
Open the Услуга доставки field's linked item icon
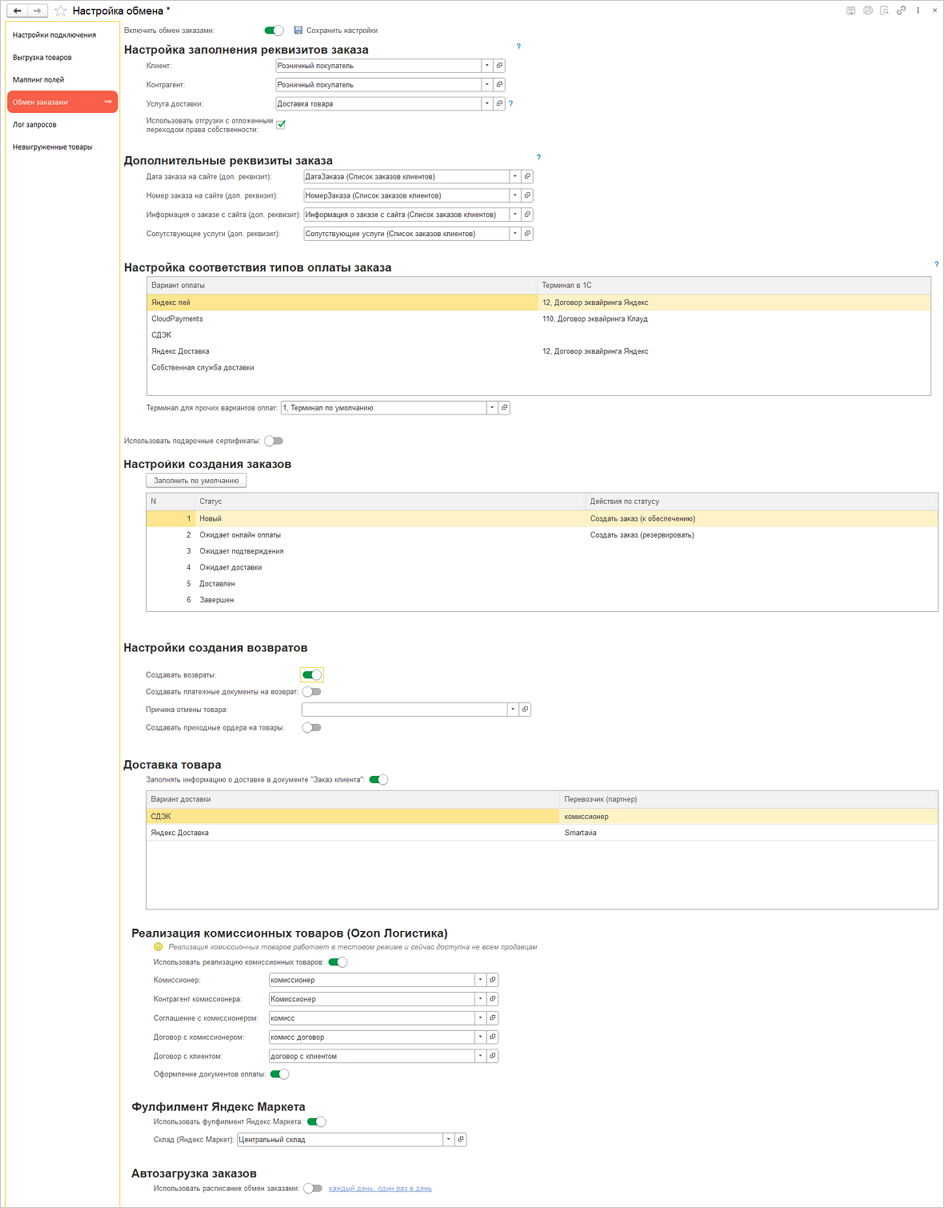point(499,104)
